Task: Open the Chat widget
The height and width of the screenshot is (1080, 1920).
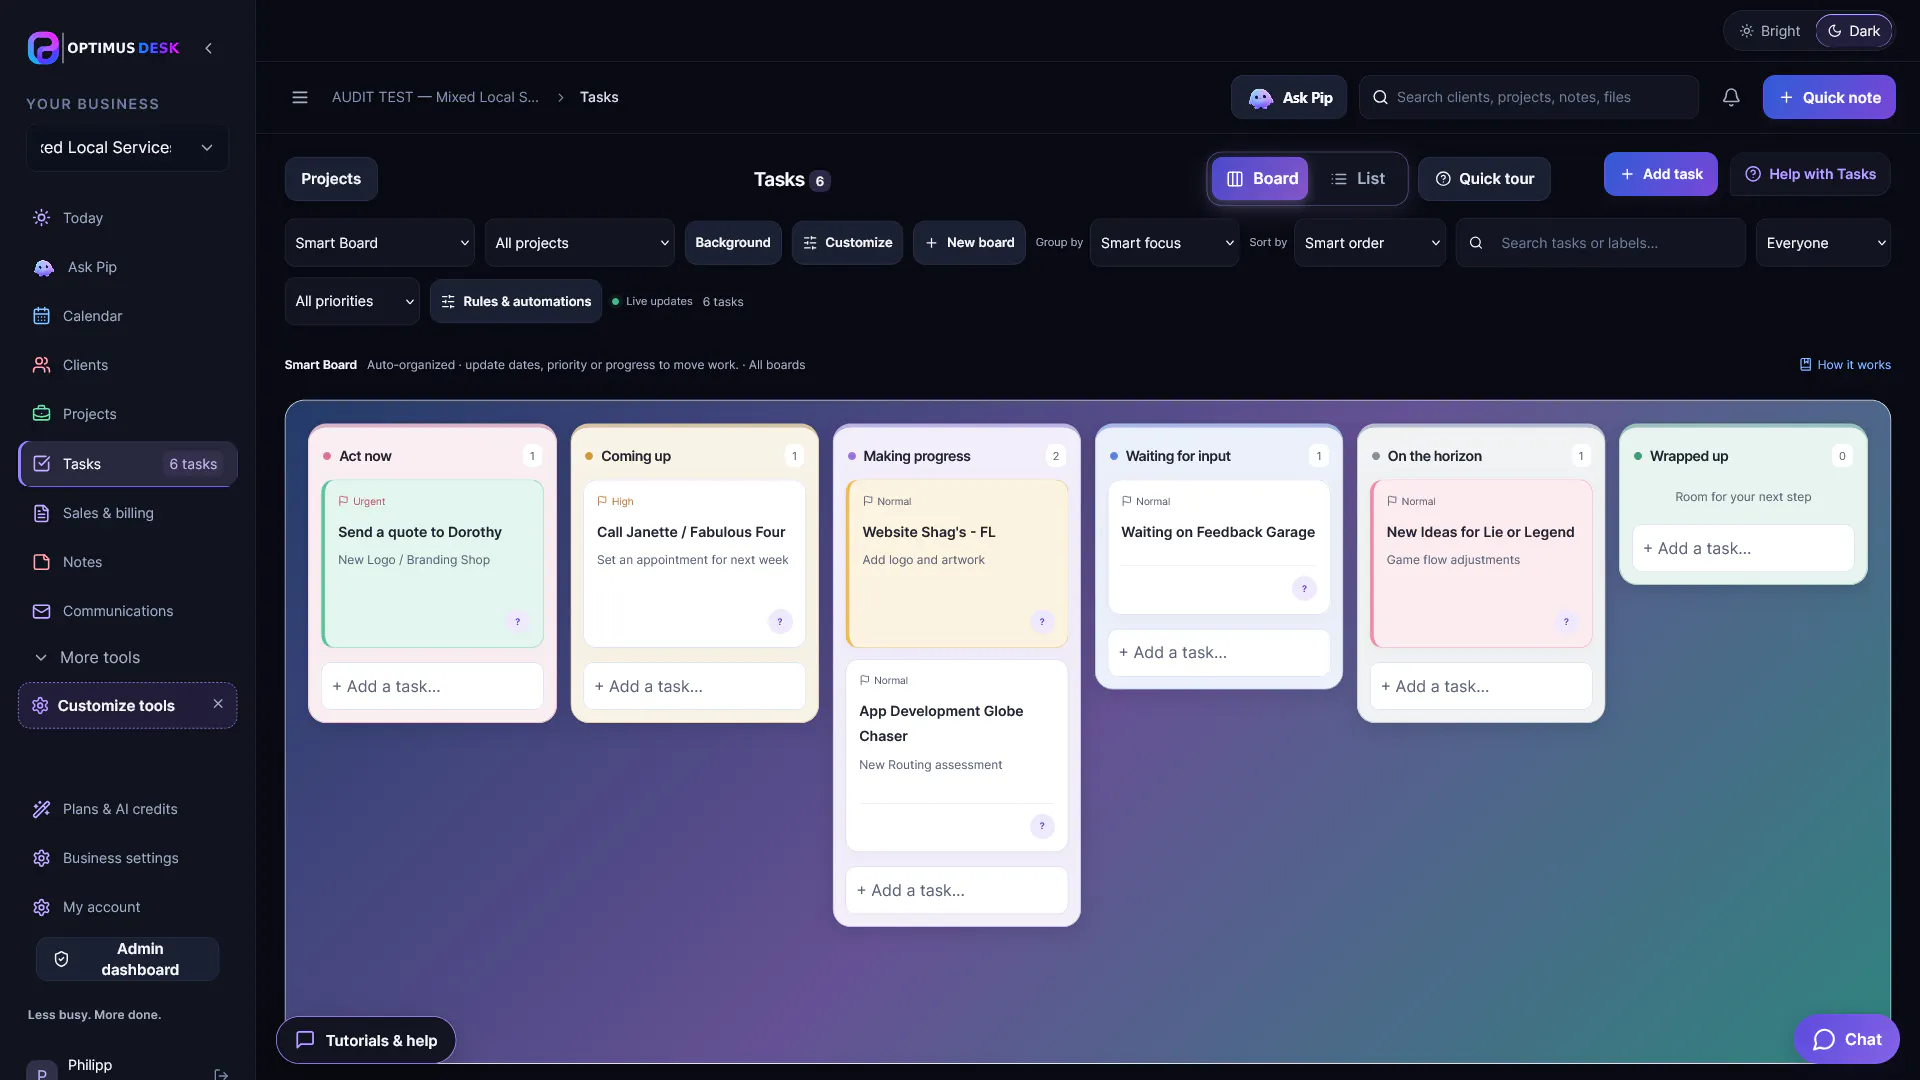Action: point(1847,1039)
